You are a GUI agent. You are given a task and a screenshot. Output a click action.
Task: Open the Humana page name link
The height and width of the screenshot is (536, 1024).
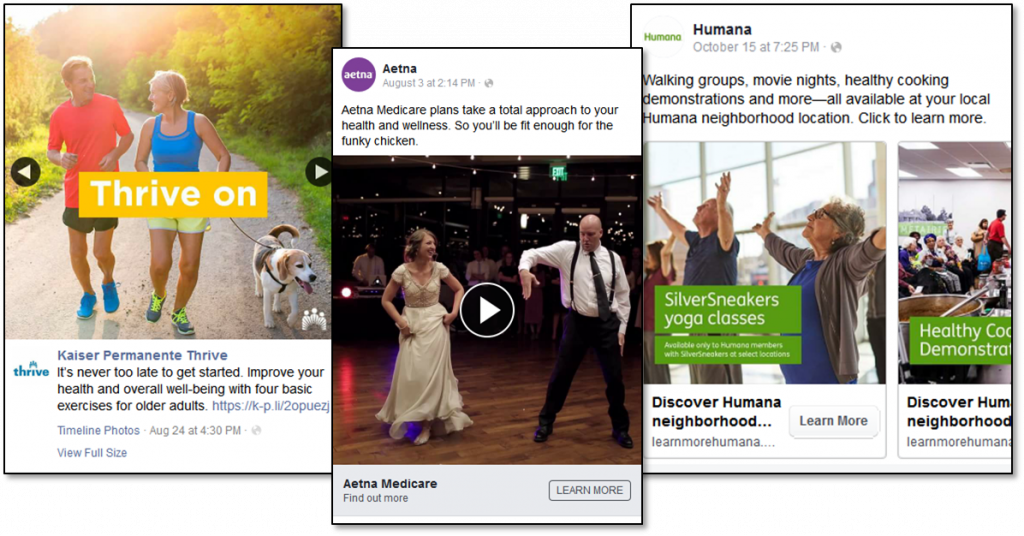click(722, 29)
